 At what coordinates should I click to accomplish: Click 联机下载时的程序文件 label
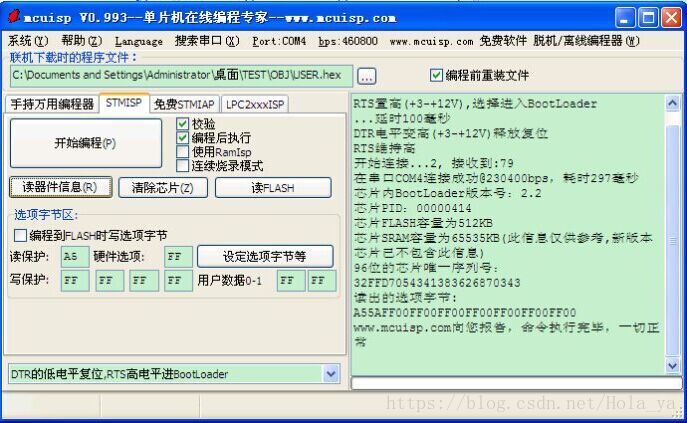click(x=73, y=57)
